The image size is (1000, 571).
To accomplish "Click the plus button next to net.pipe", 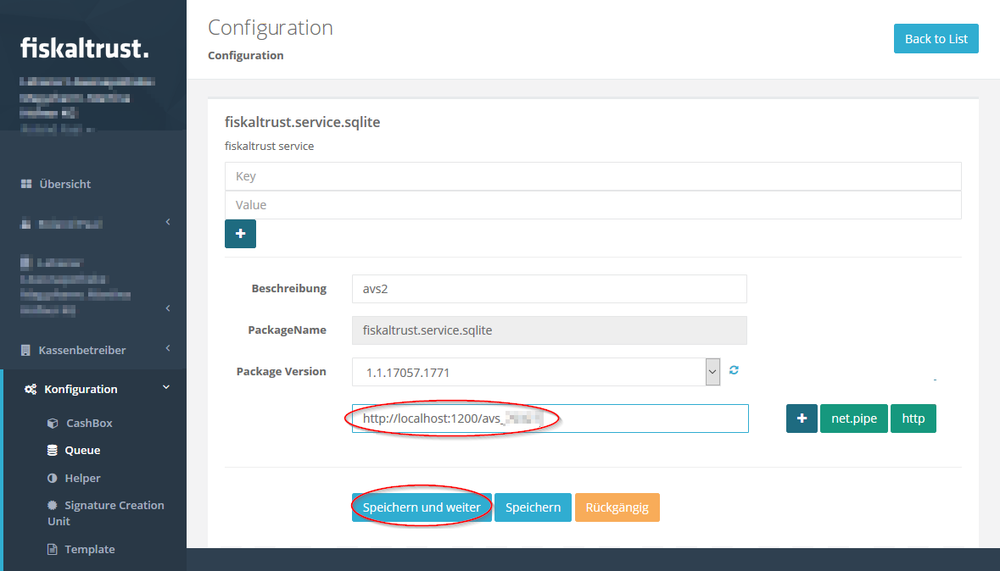I will [801, 419].
